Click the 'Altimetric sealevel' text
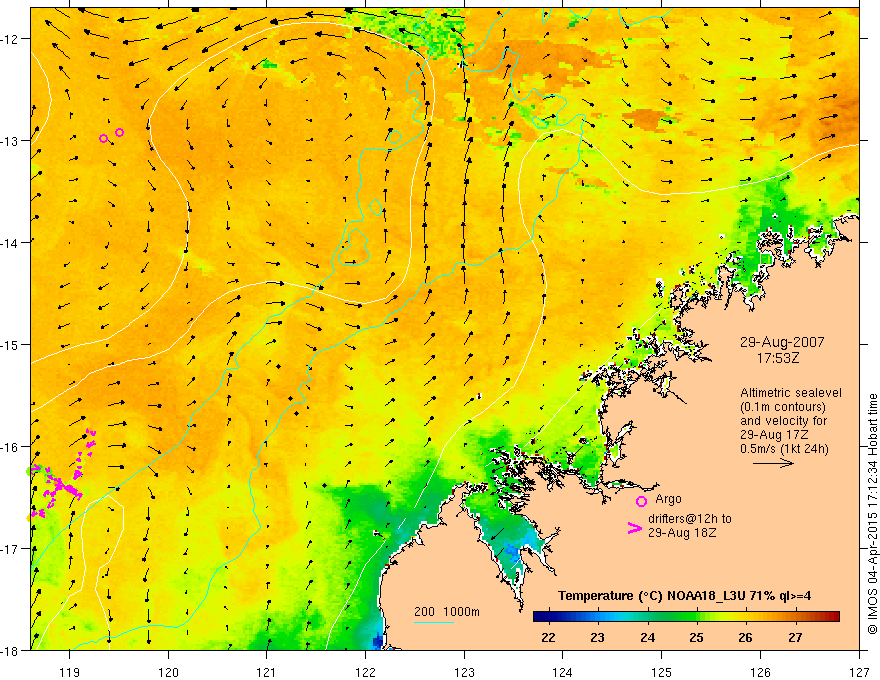Image resolution: width=880 pixels, height=680 pixels. click(791, 393)
